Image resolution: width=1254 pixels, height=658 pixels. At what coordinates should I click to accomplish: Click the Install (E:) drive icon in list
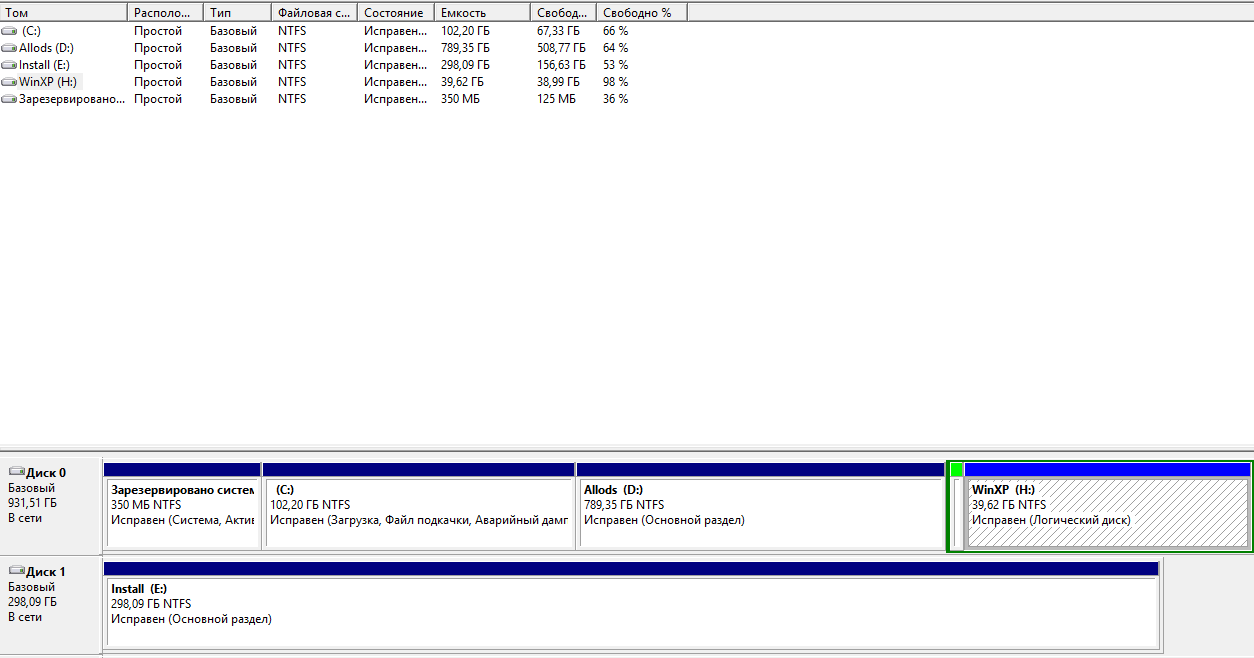pyautogui.click(x=10, y=65)
